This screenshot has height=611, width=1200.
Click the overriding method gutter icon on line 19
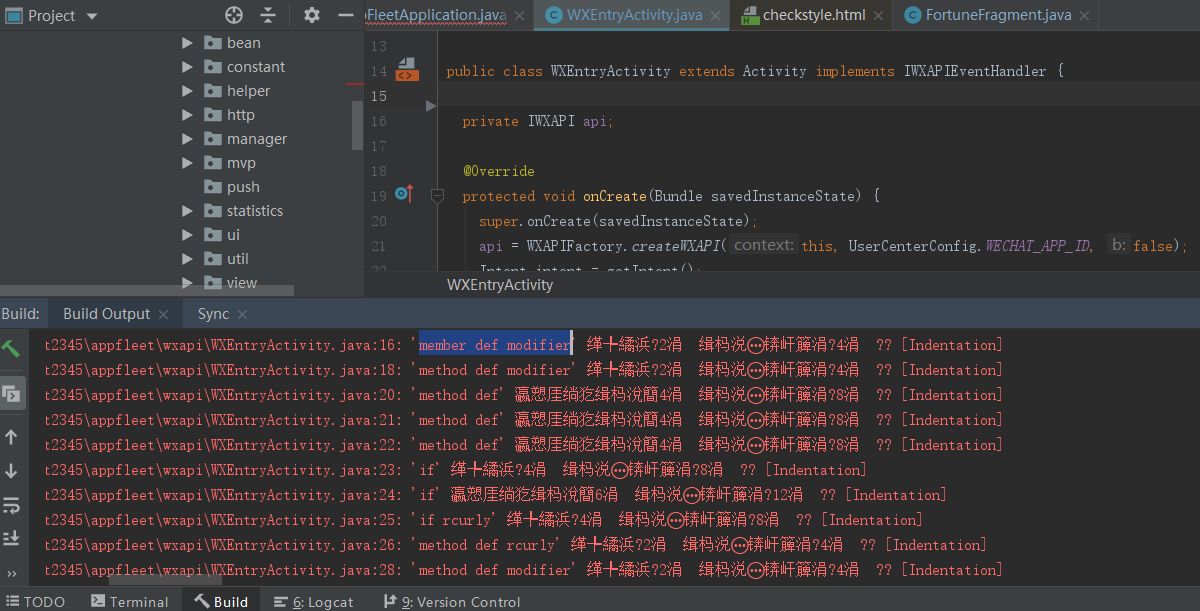[403, 195]
